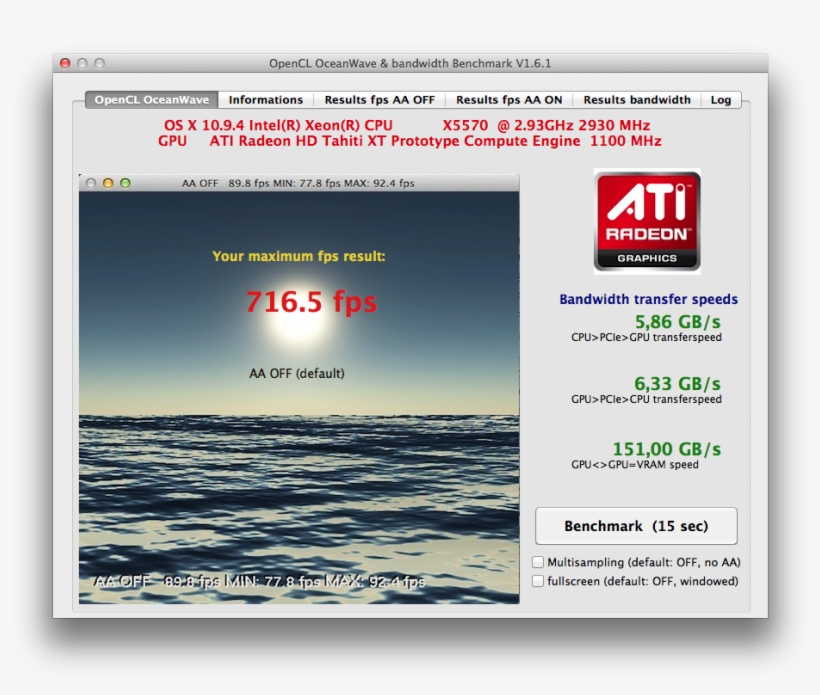Enable the fullscreen checkbox

[x=537, y=581]
